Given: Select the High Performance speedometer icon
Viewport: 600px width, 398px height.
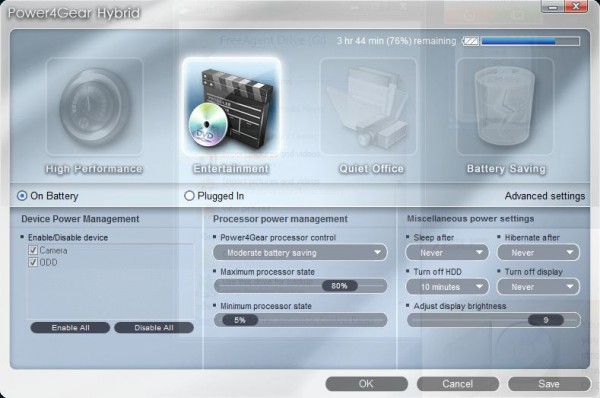Looking at the screenshot, I should point(94,106).
